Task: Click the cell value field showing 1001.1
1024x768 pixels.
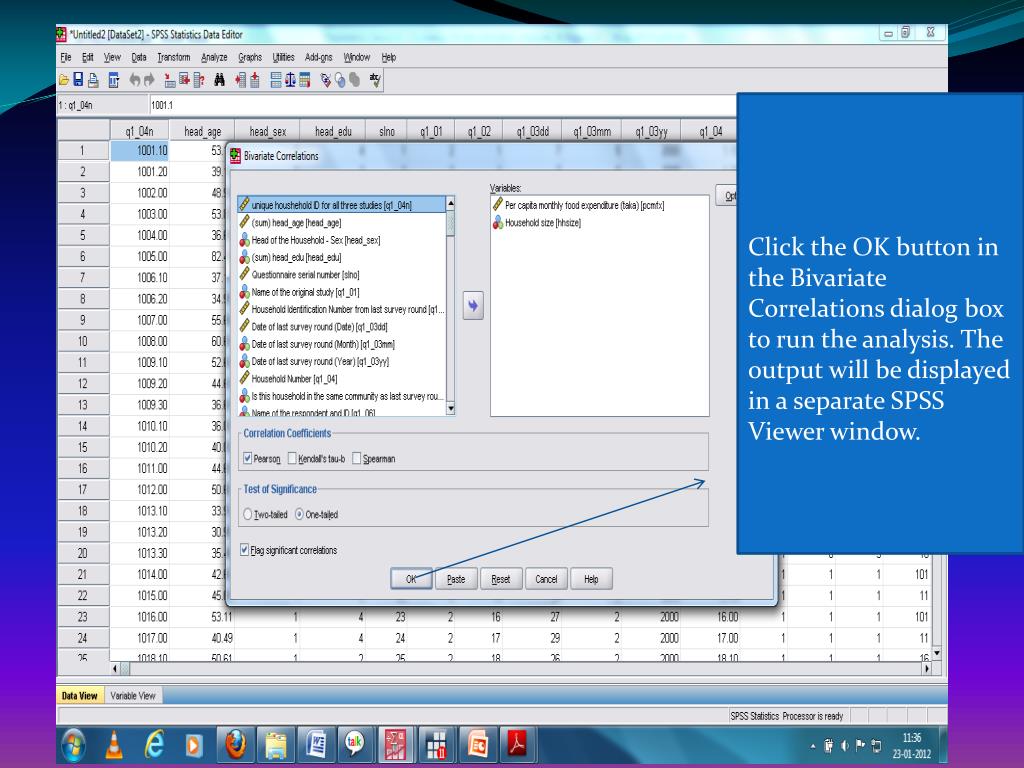Action: point(442,105)
